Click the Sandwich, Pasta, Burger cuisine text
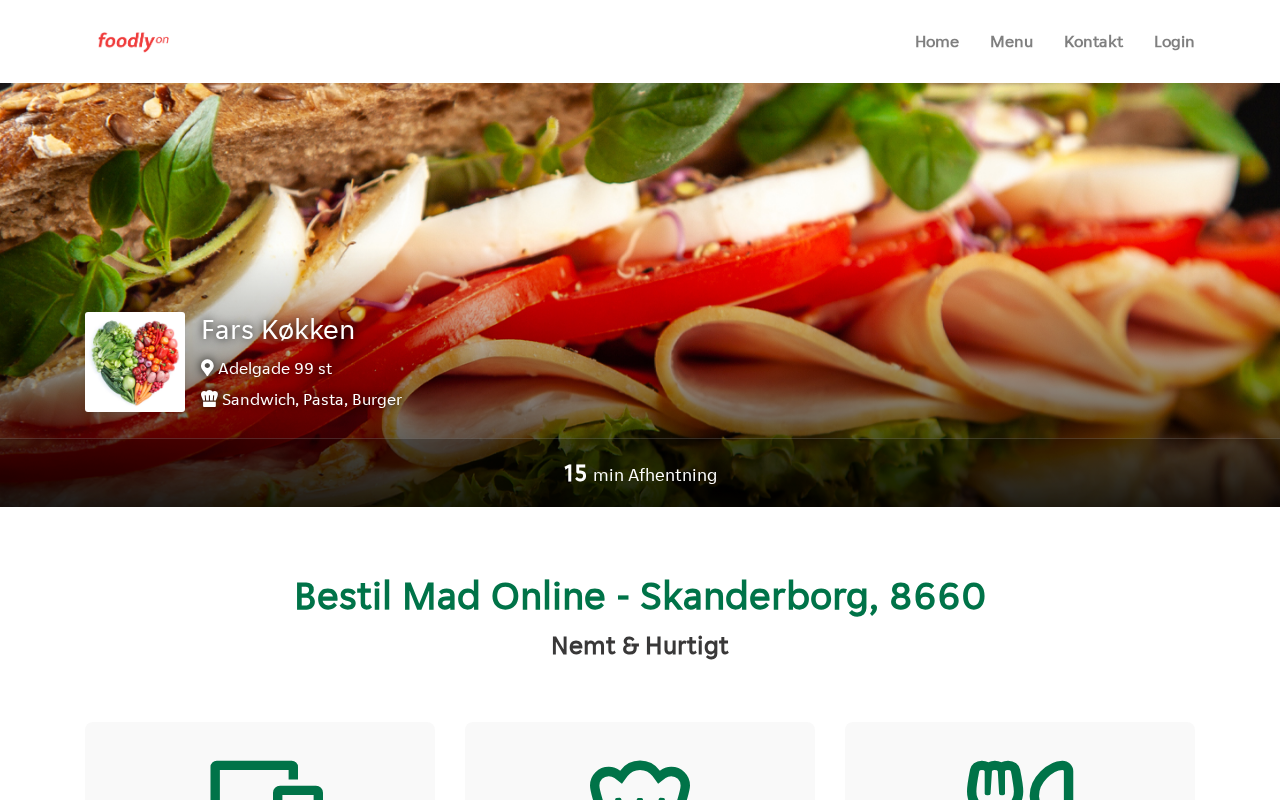Viewport: 1280px width, 800px height. click(x=312, y=399)
